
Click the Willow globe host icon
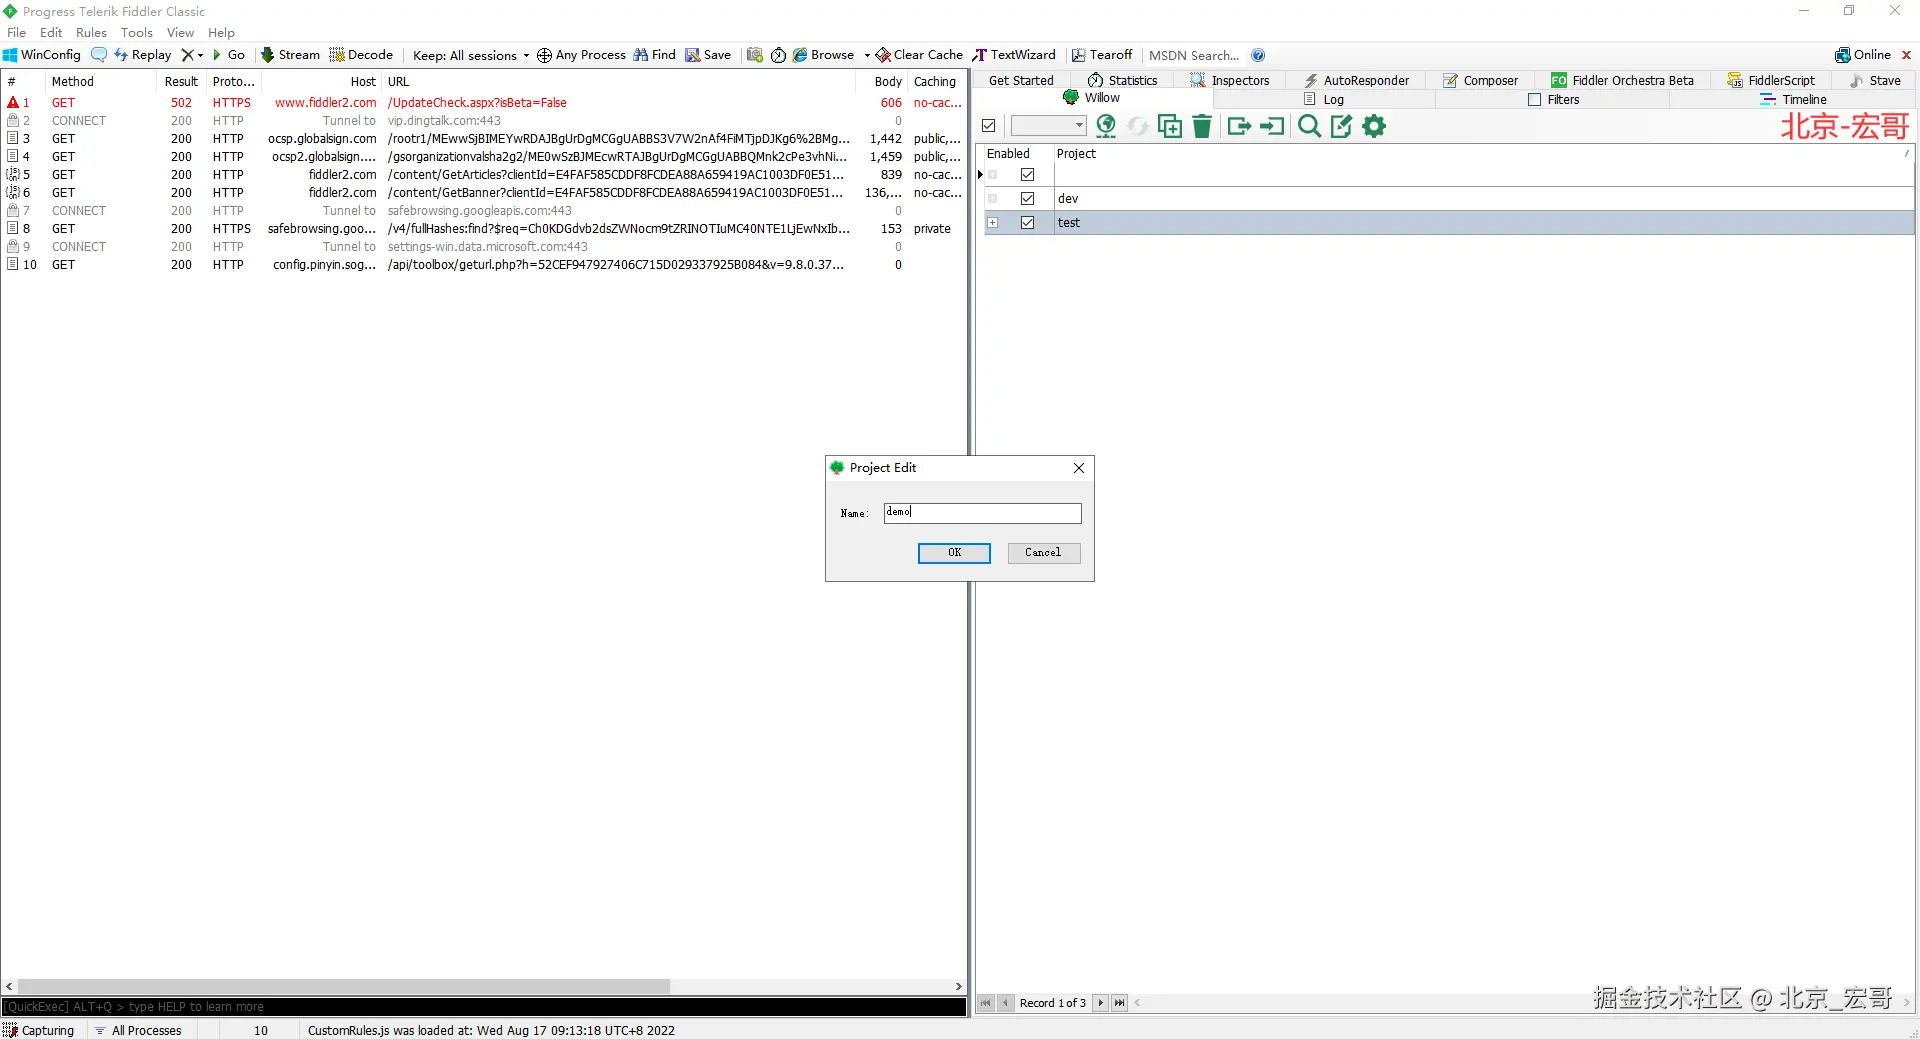[1106, 126]
